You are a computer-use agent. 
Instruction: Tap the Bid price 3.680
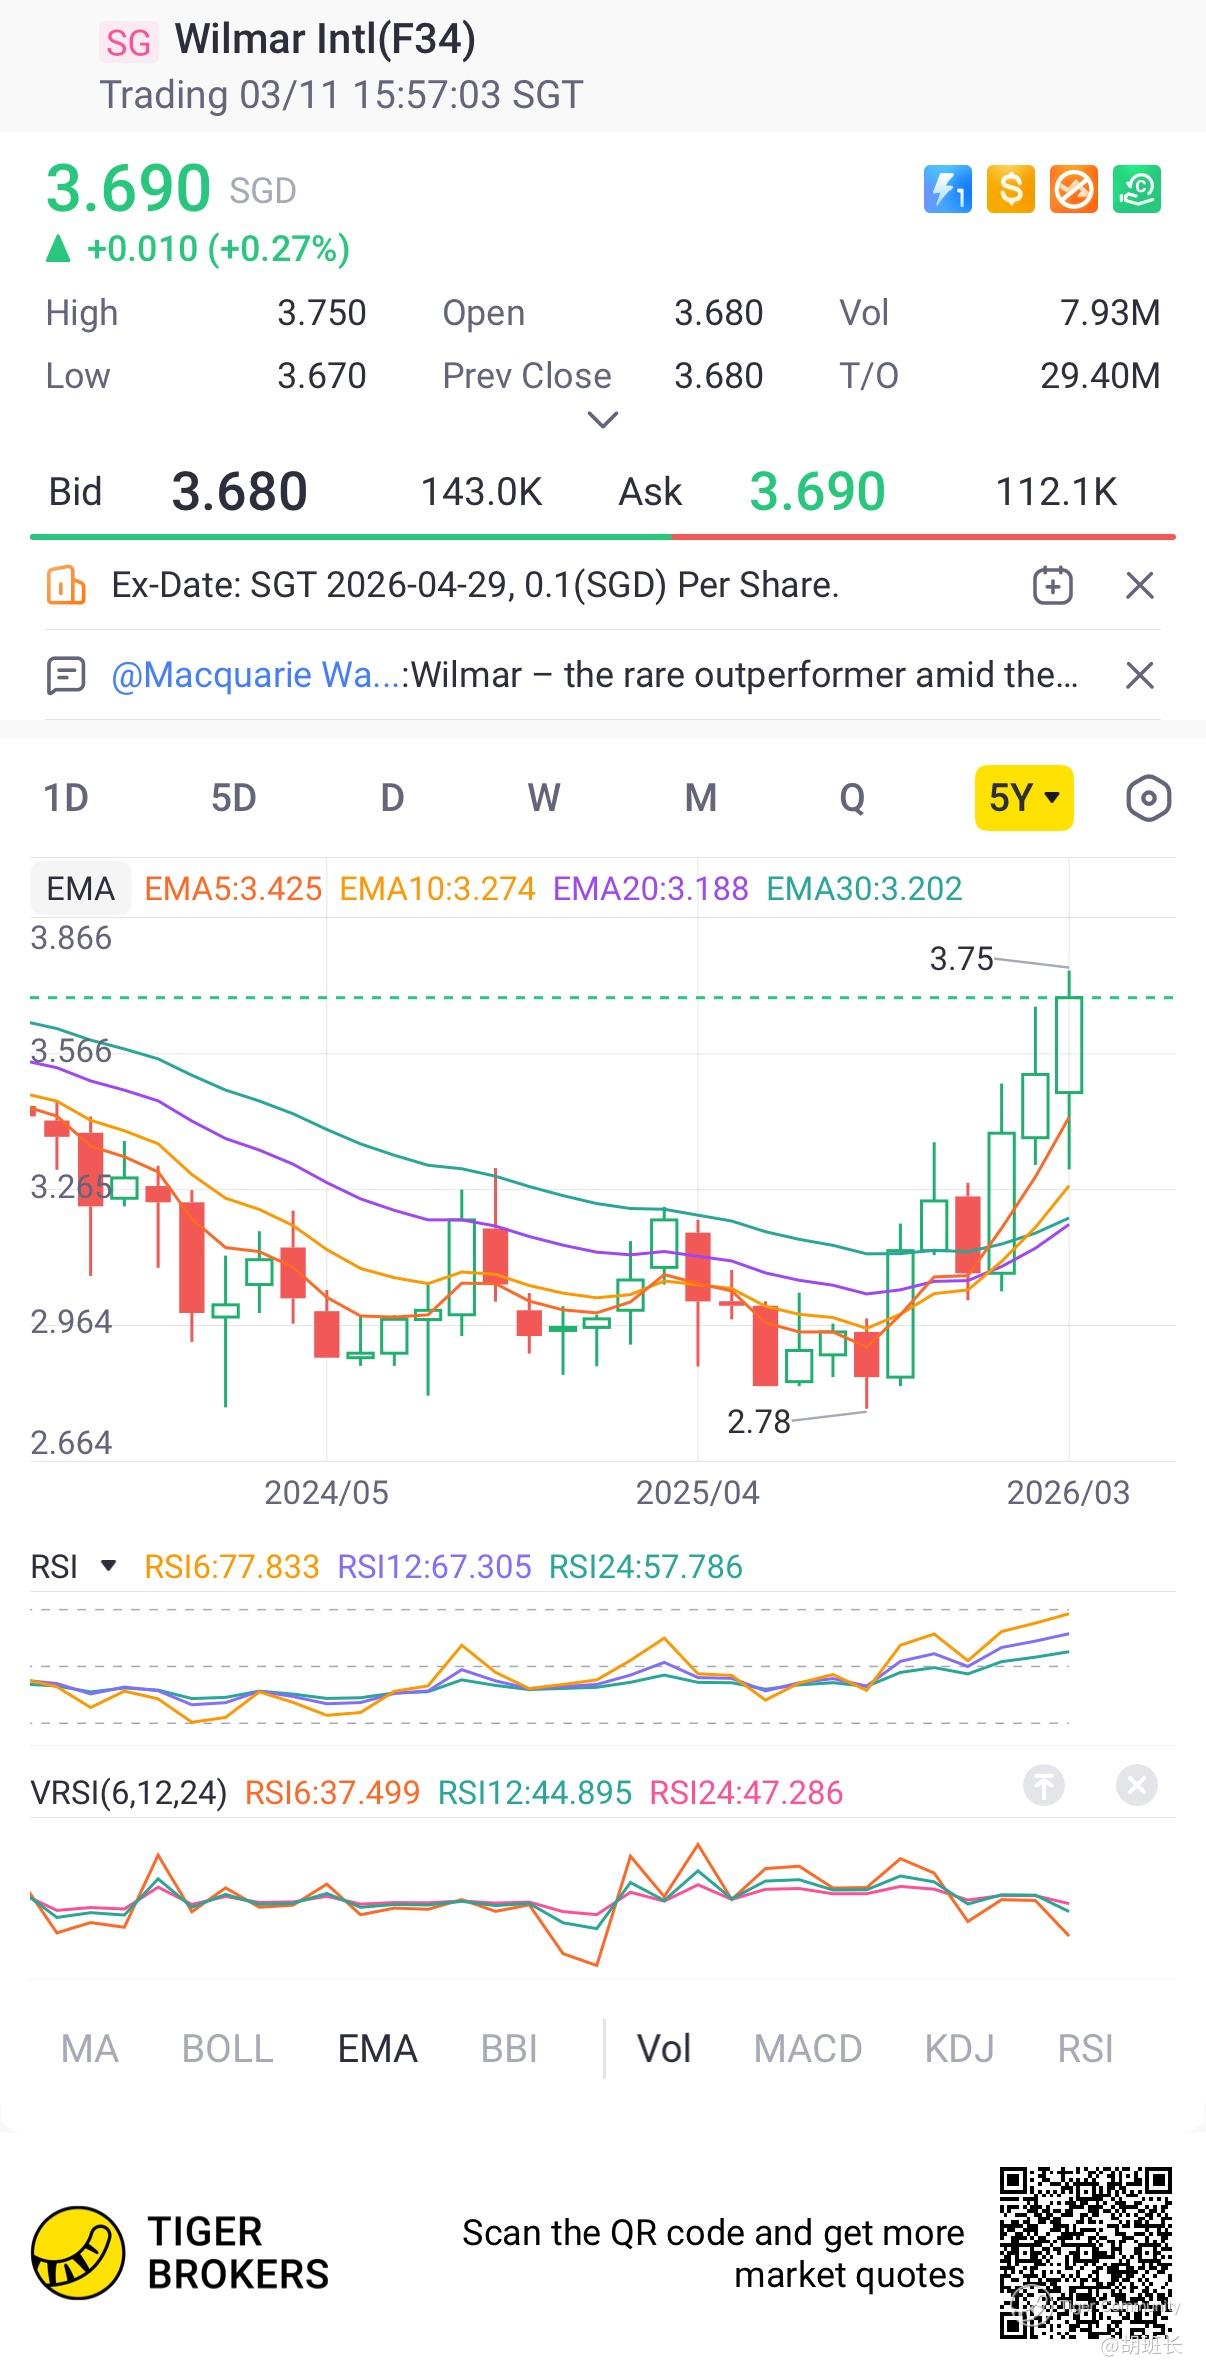[x=239, y=492]
